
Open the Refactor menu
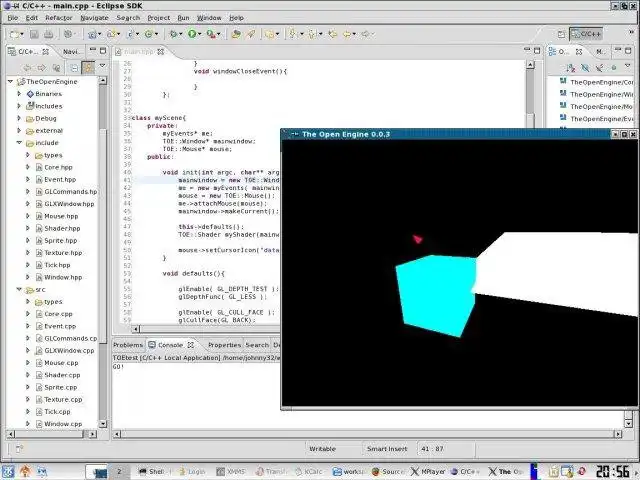click(x=59, y=17)
